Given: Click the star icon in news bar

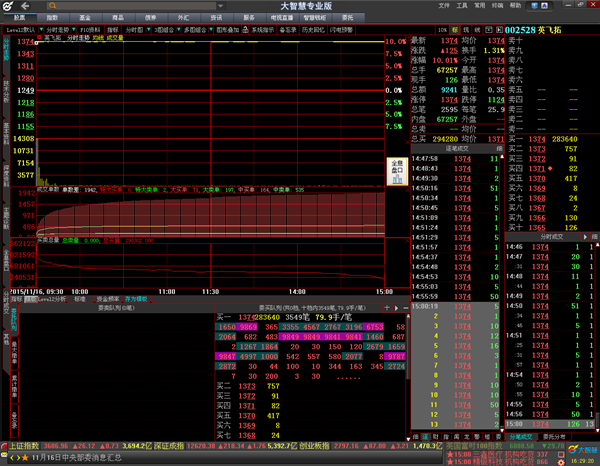Looking at the screenshot, I should [25, 458].
